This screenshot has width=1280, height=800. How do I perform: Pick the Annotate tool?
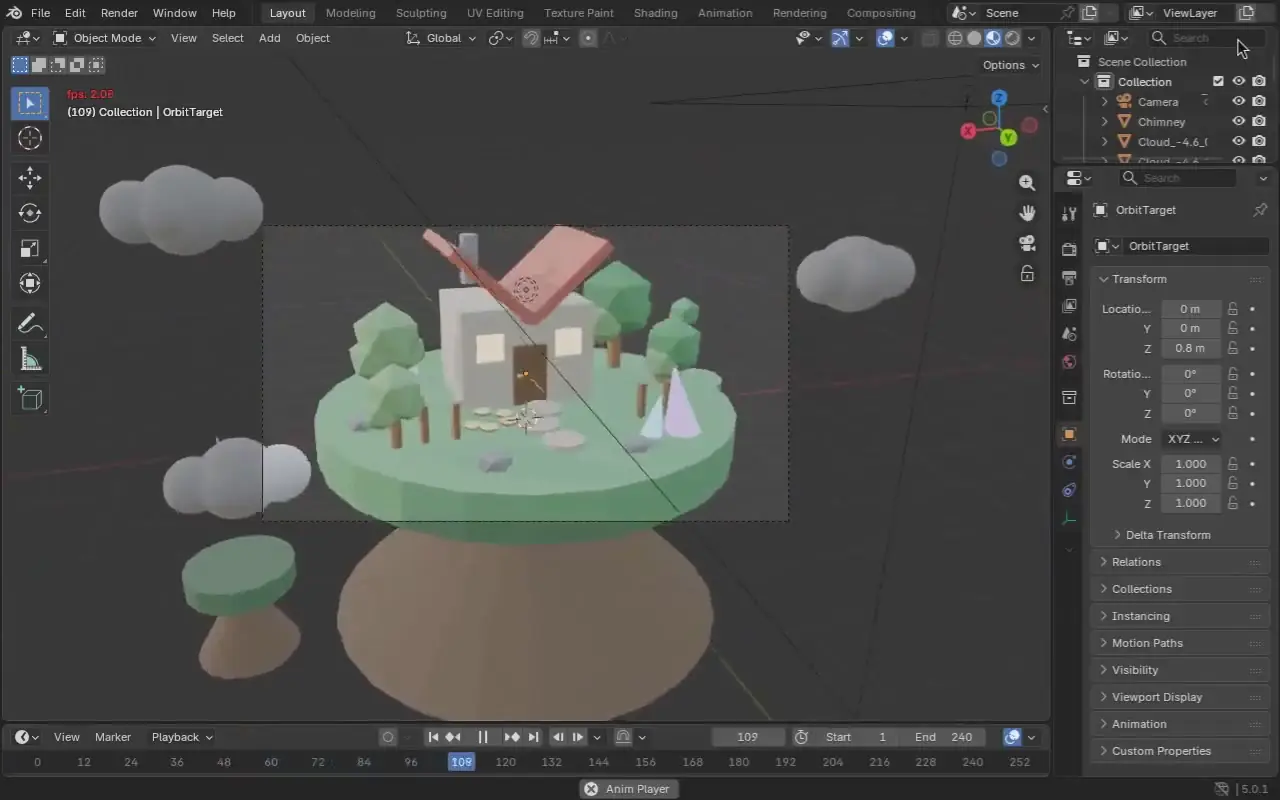pyautogui.click(x=30, y=324)
